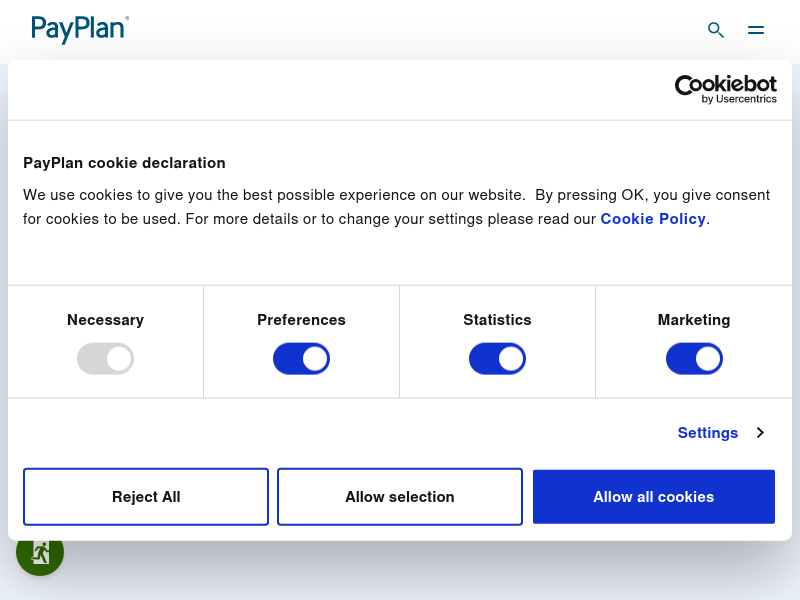
Task: Open the search magnifier icon
Action: pos(716,30)
